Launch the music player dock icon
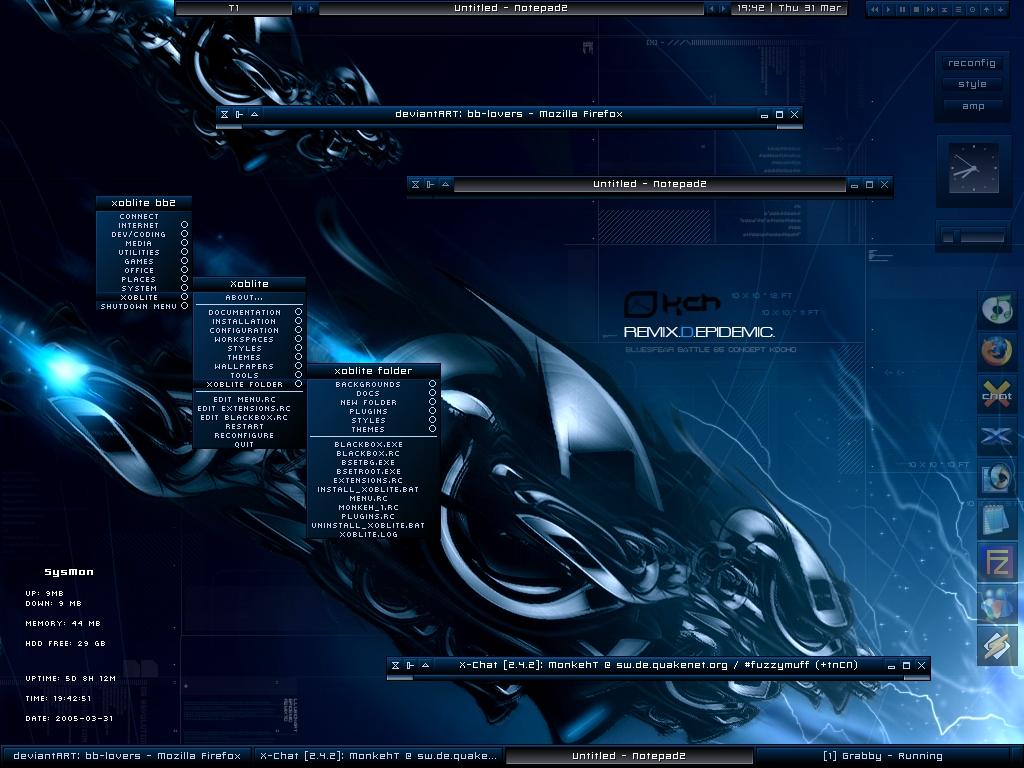The height and width of the screenshot is (768, 1024). (997, 308)
